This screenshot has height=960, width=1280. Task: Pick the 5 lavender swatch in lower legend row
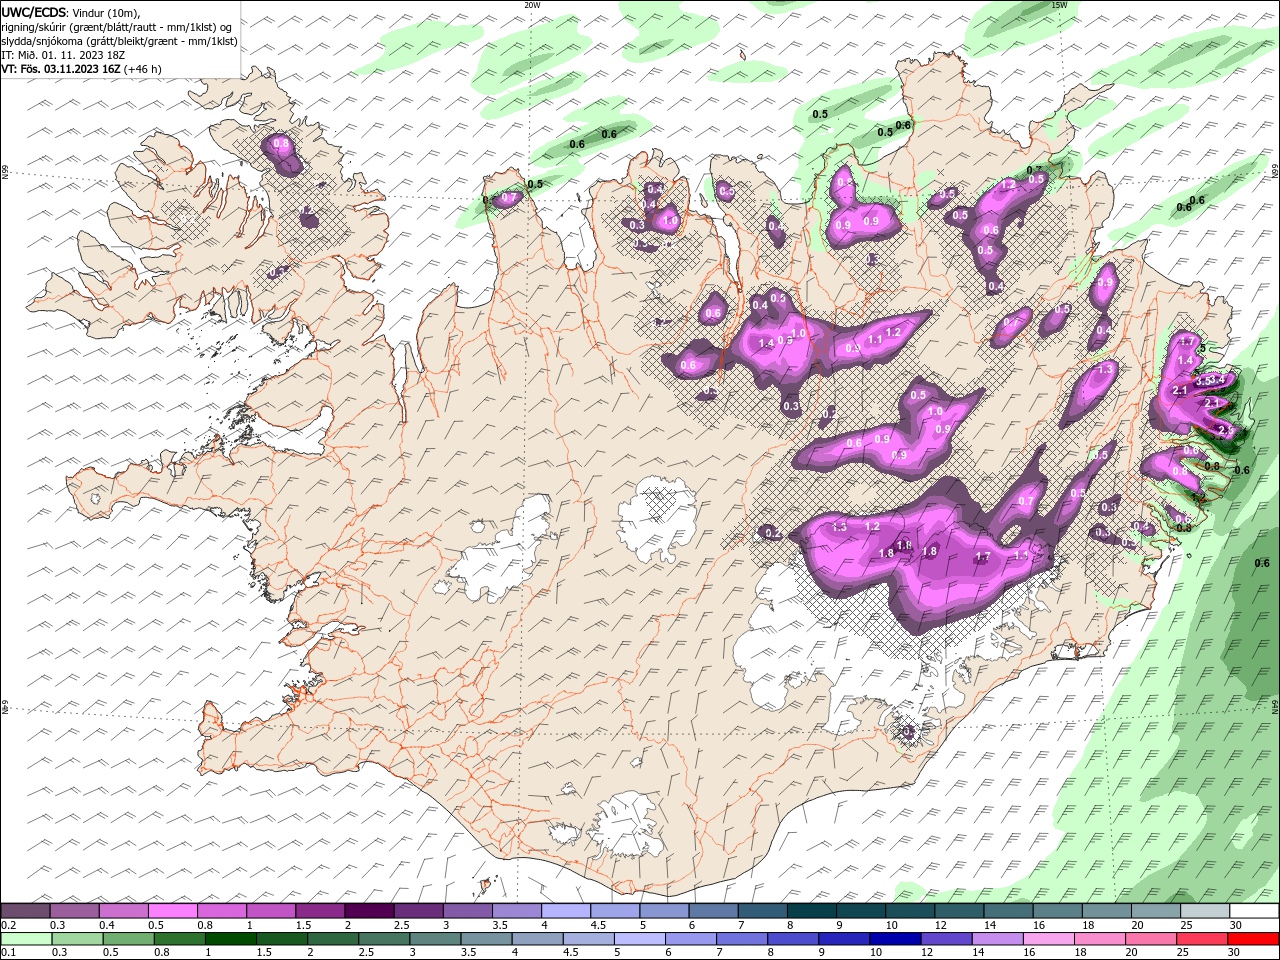(x=639, y=939)
